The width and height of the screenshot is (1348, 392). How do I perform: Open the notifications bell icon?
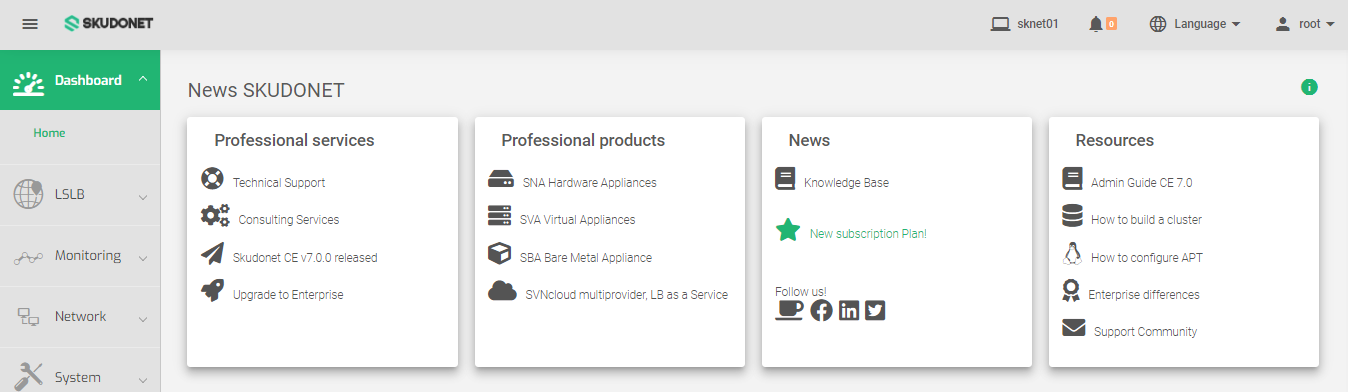1095,24
